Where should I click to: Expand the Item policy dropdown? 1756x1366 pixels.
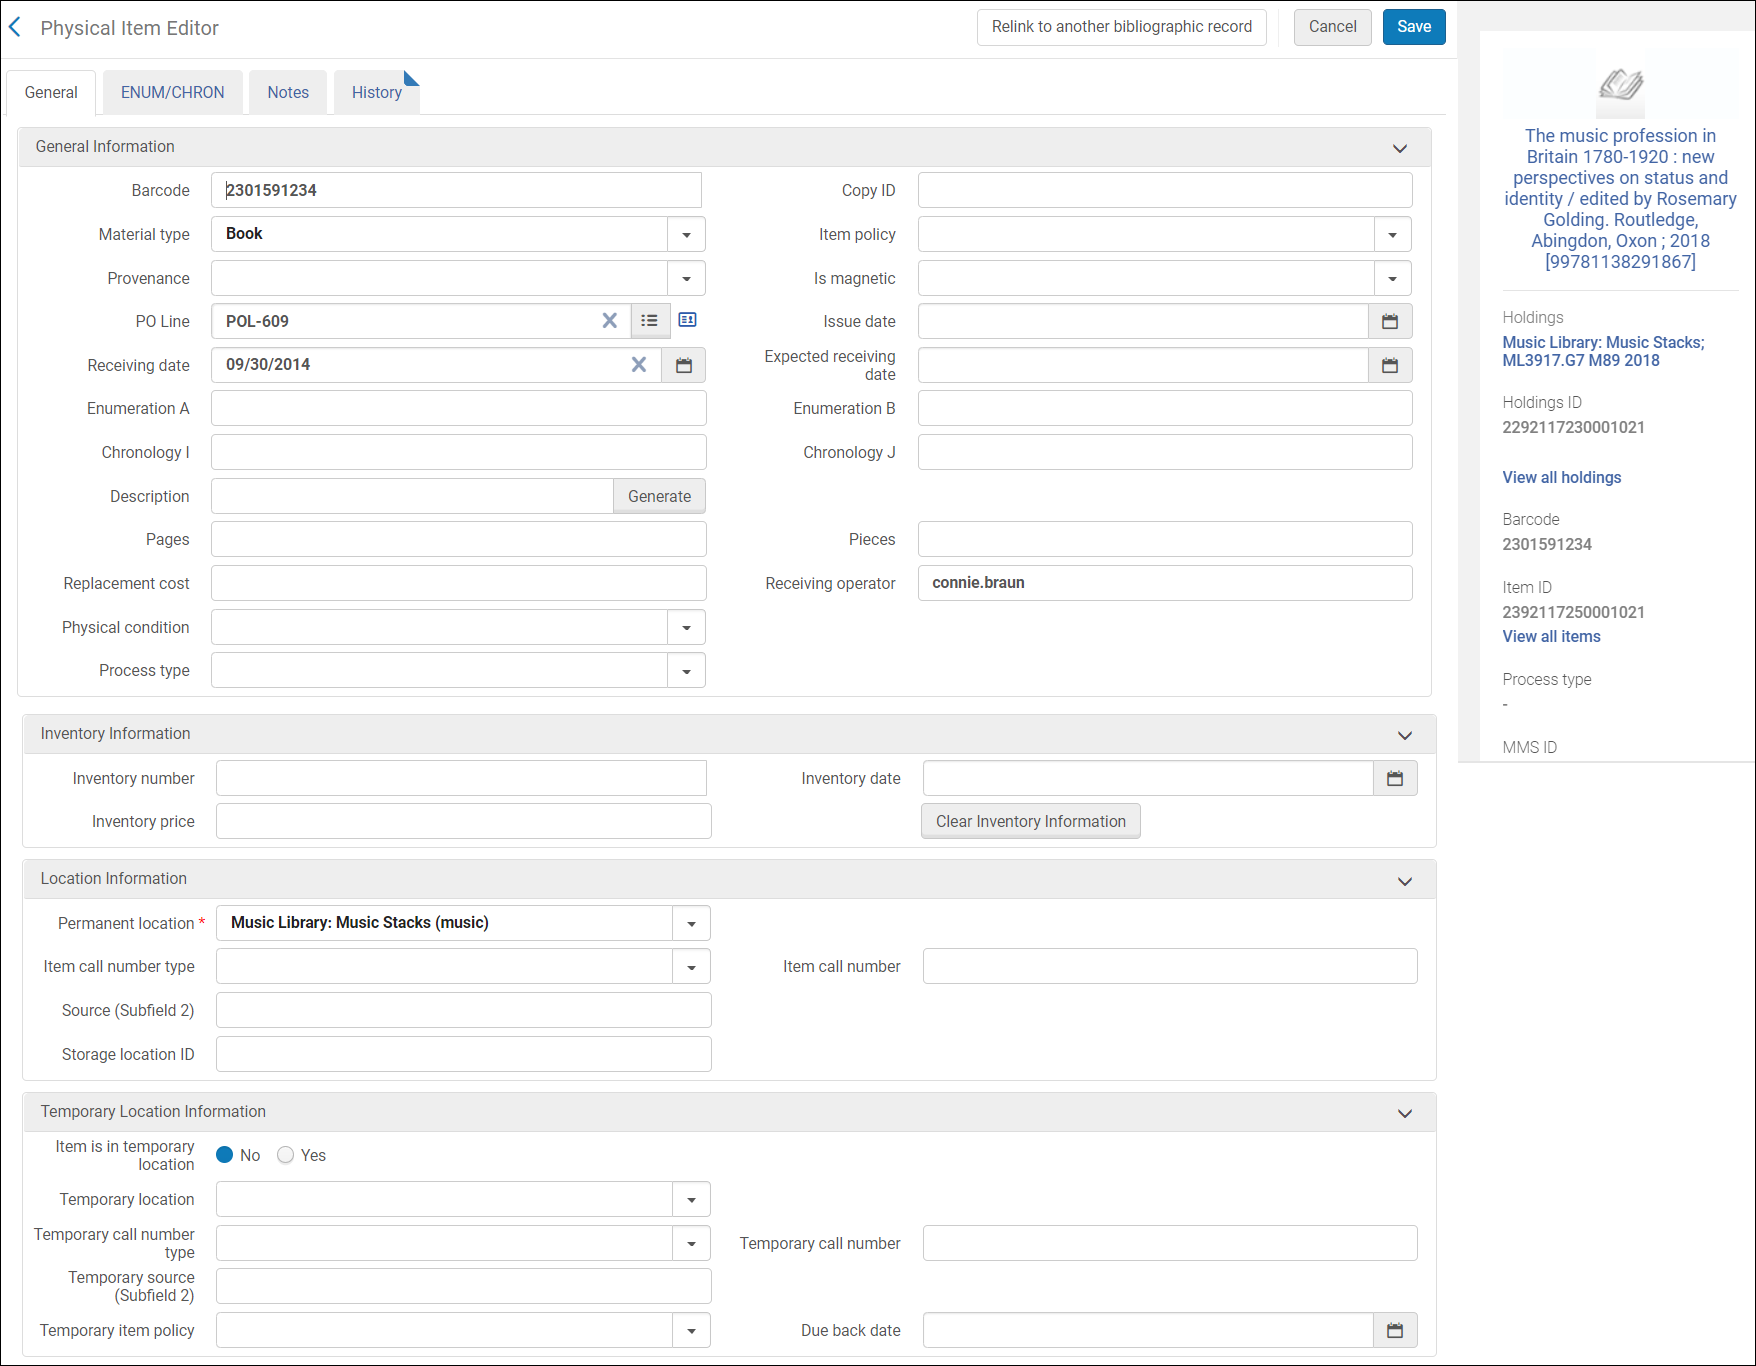(1392, 234)
